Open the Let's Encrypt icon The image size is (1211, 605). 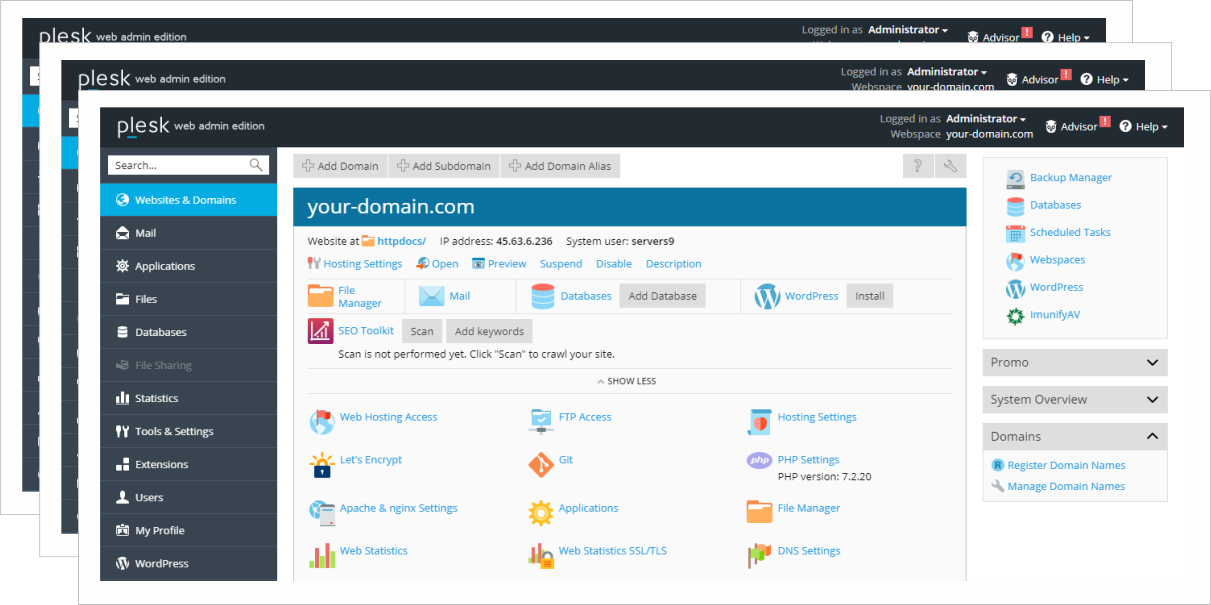click(321, 465)
